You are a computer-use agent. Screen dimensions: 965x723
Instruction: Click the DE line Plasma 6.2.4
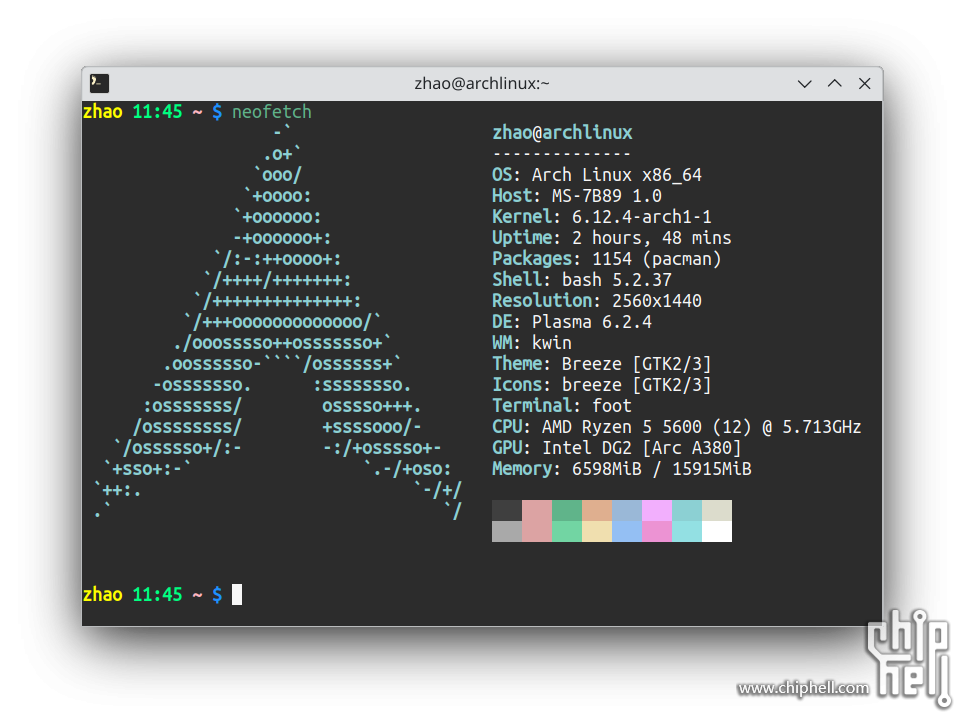[572, 322]
